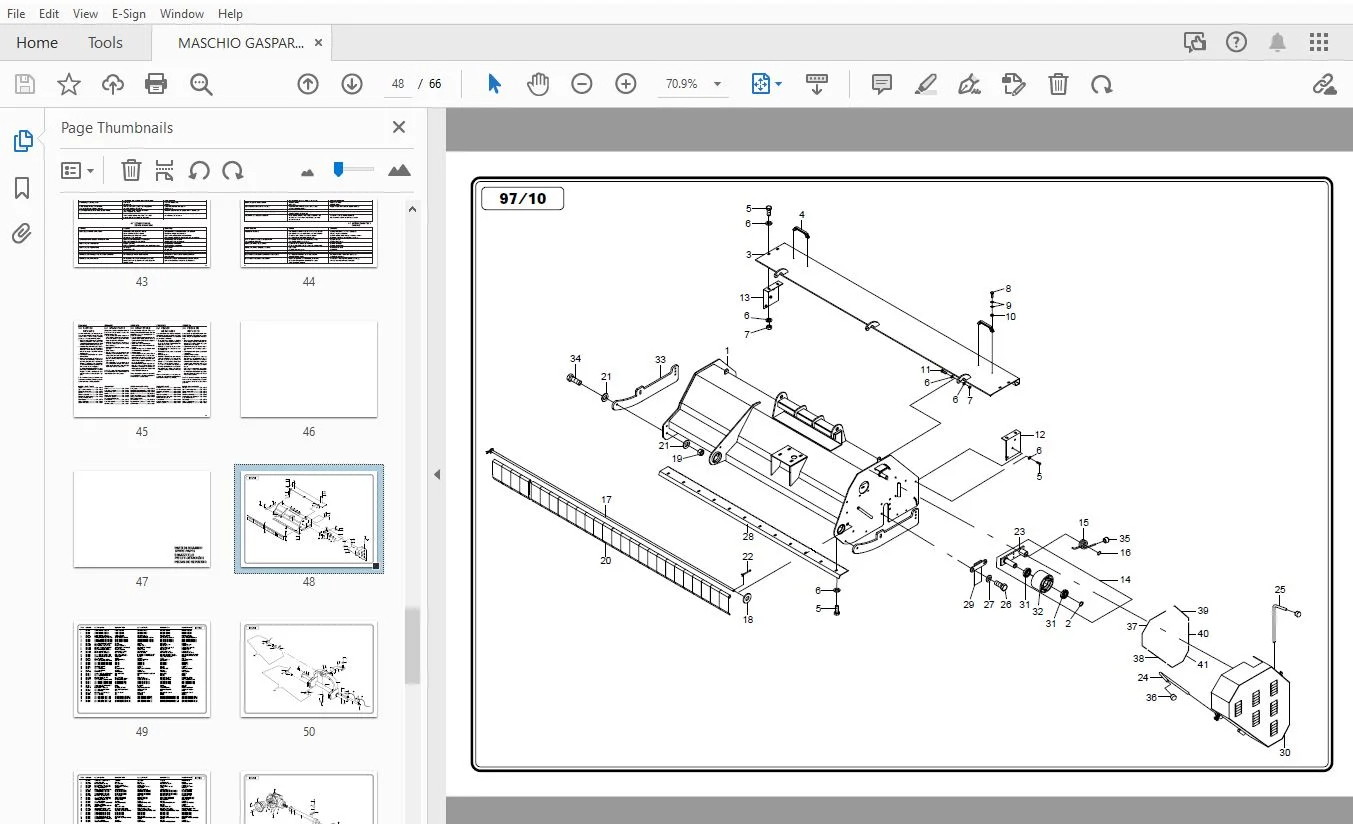Enlarge thumbnail size with large mountain icon

(x=399, y=170)
